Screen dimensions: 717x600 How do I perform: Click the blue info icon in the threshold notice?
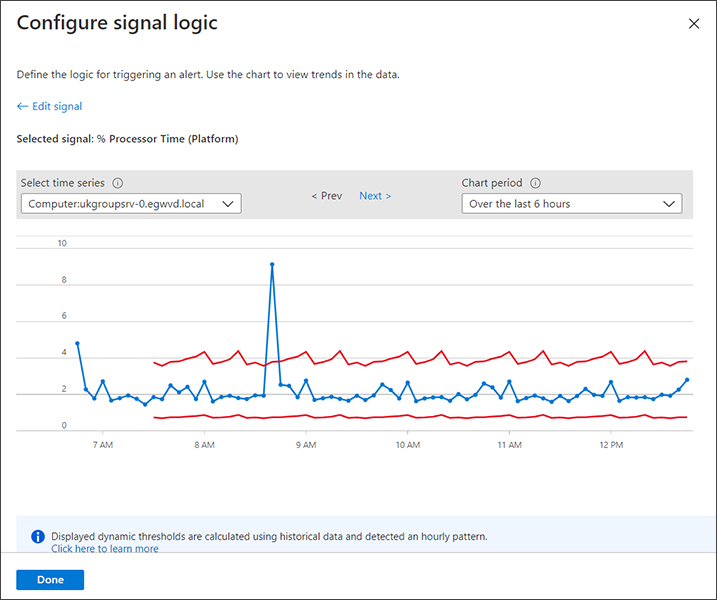pyautogui.click(x=38, y=536)
